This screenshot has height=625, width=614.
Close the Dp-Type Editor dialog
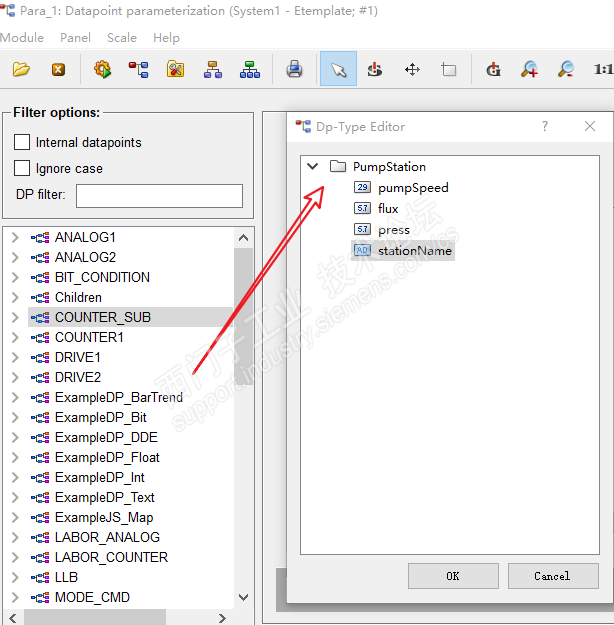pos(590,126)
